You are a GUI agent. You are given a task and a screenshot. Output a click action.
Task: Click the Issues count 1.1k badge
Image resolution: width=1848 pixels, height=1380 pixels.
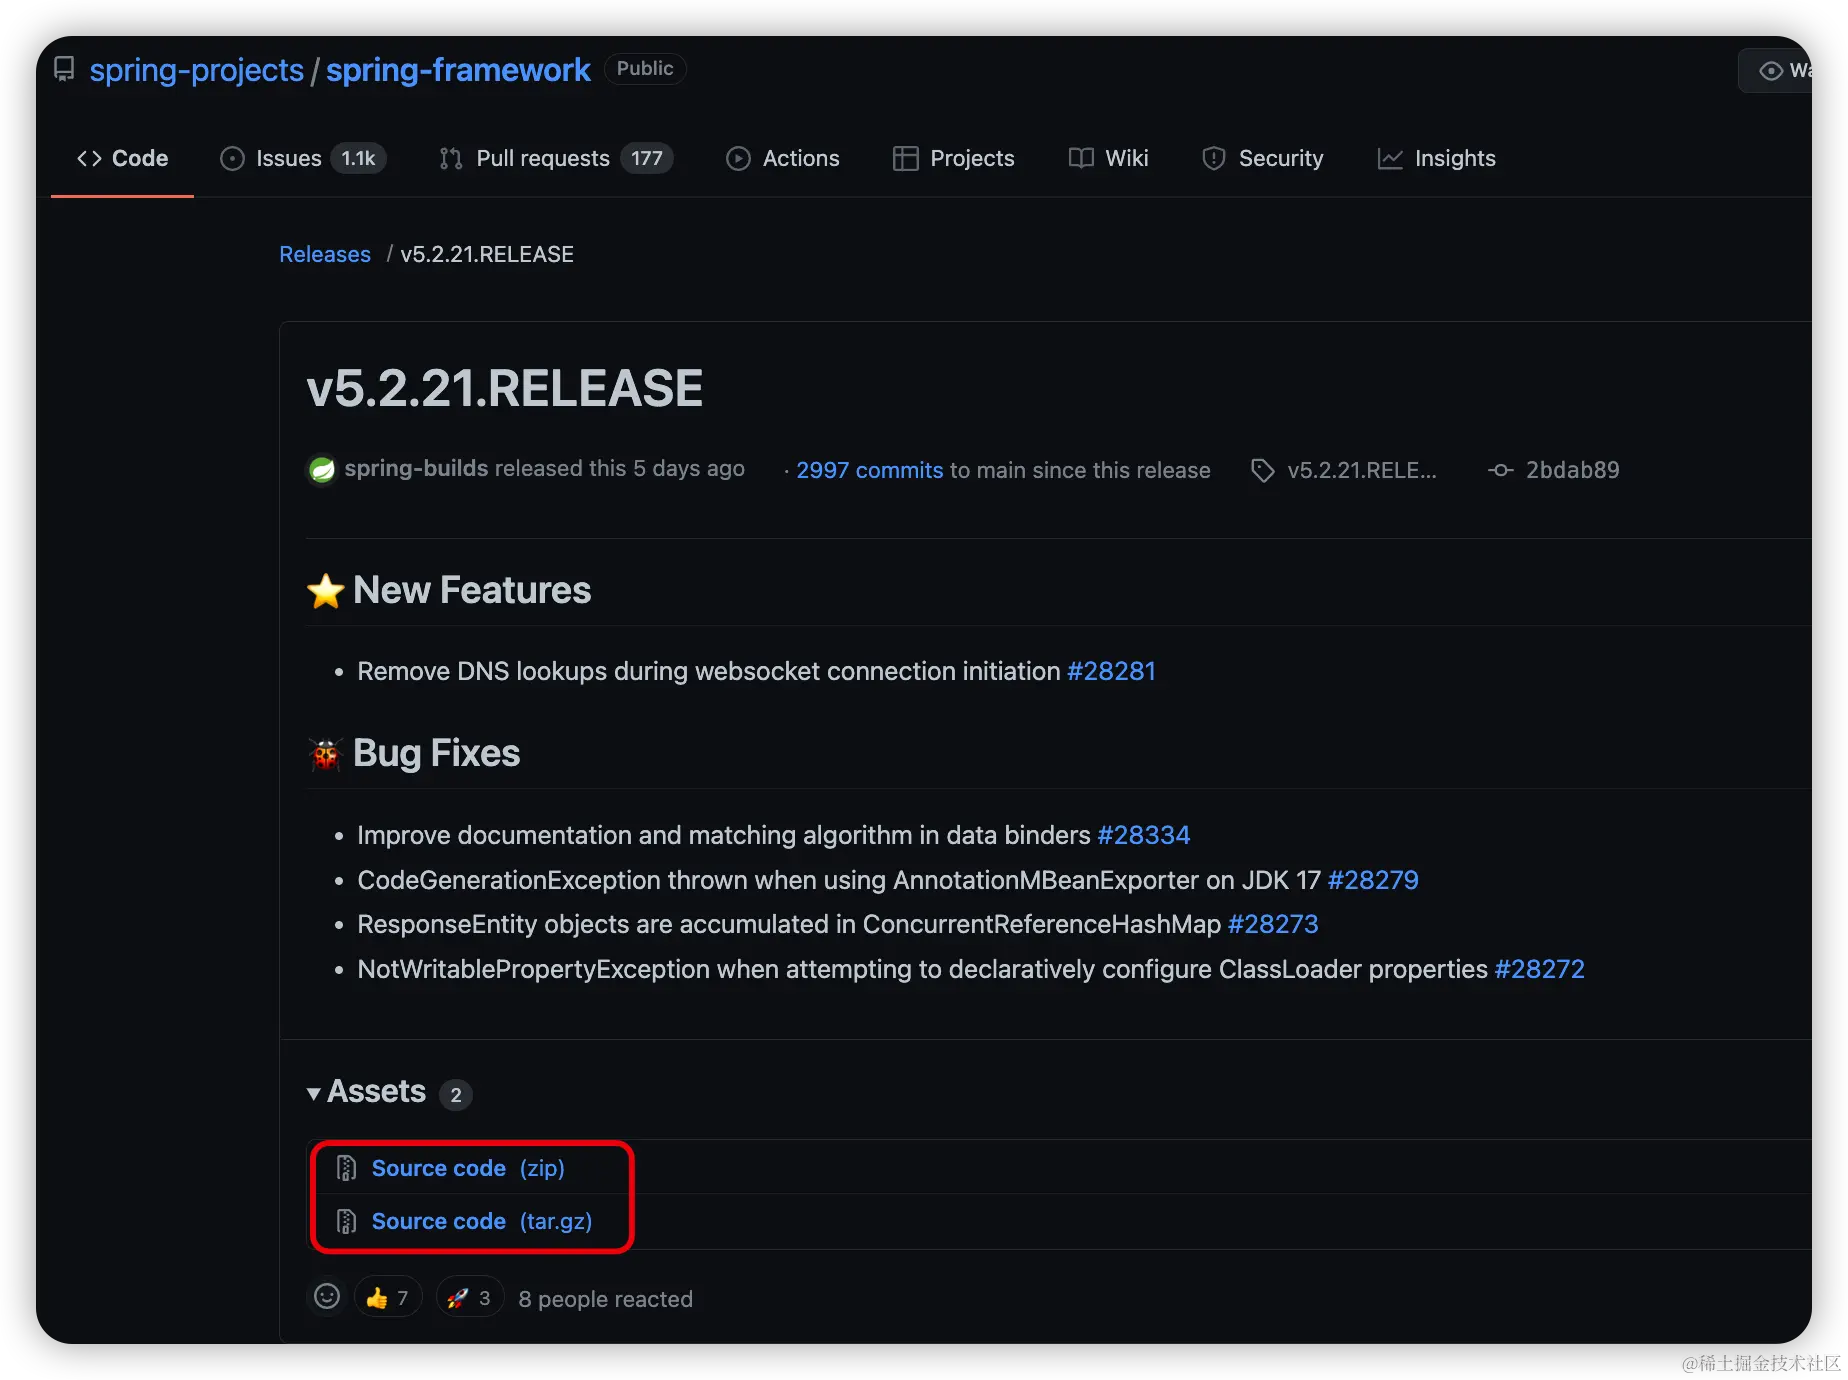[359, 158]
